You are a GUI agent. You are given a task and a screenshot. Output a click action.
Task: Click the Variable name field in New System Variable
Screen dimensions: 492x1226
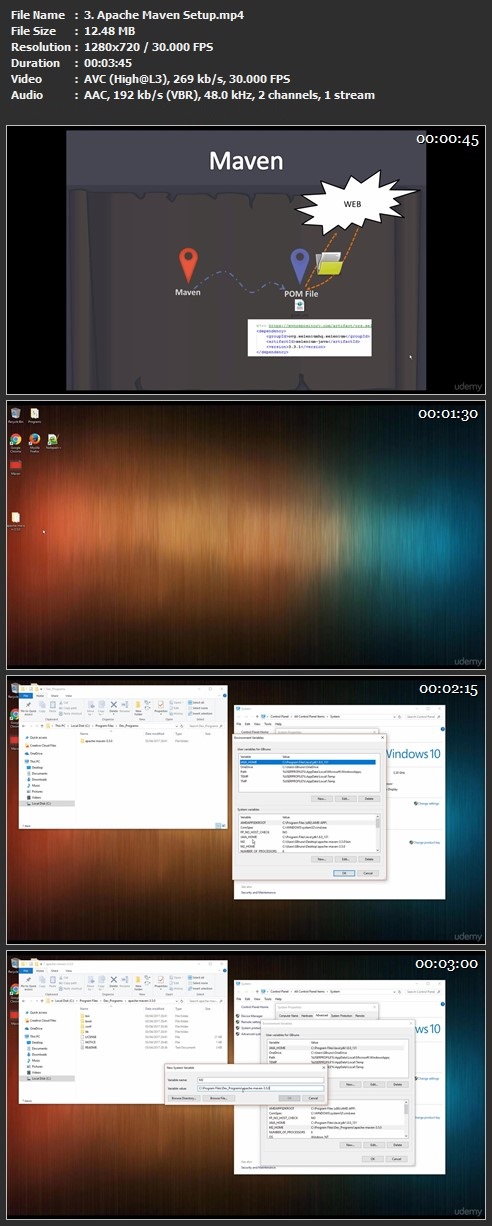click(260, 1079)
